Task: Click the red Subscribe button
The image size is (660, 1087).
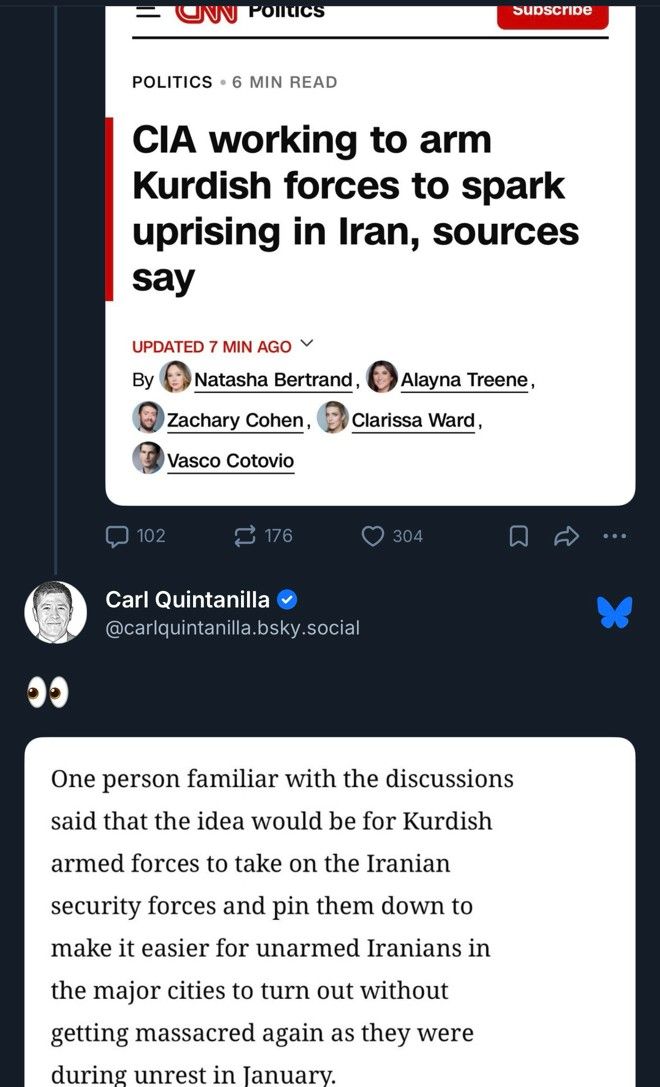Action: (x=553, y=15)
